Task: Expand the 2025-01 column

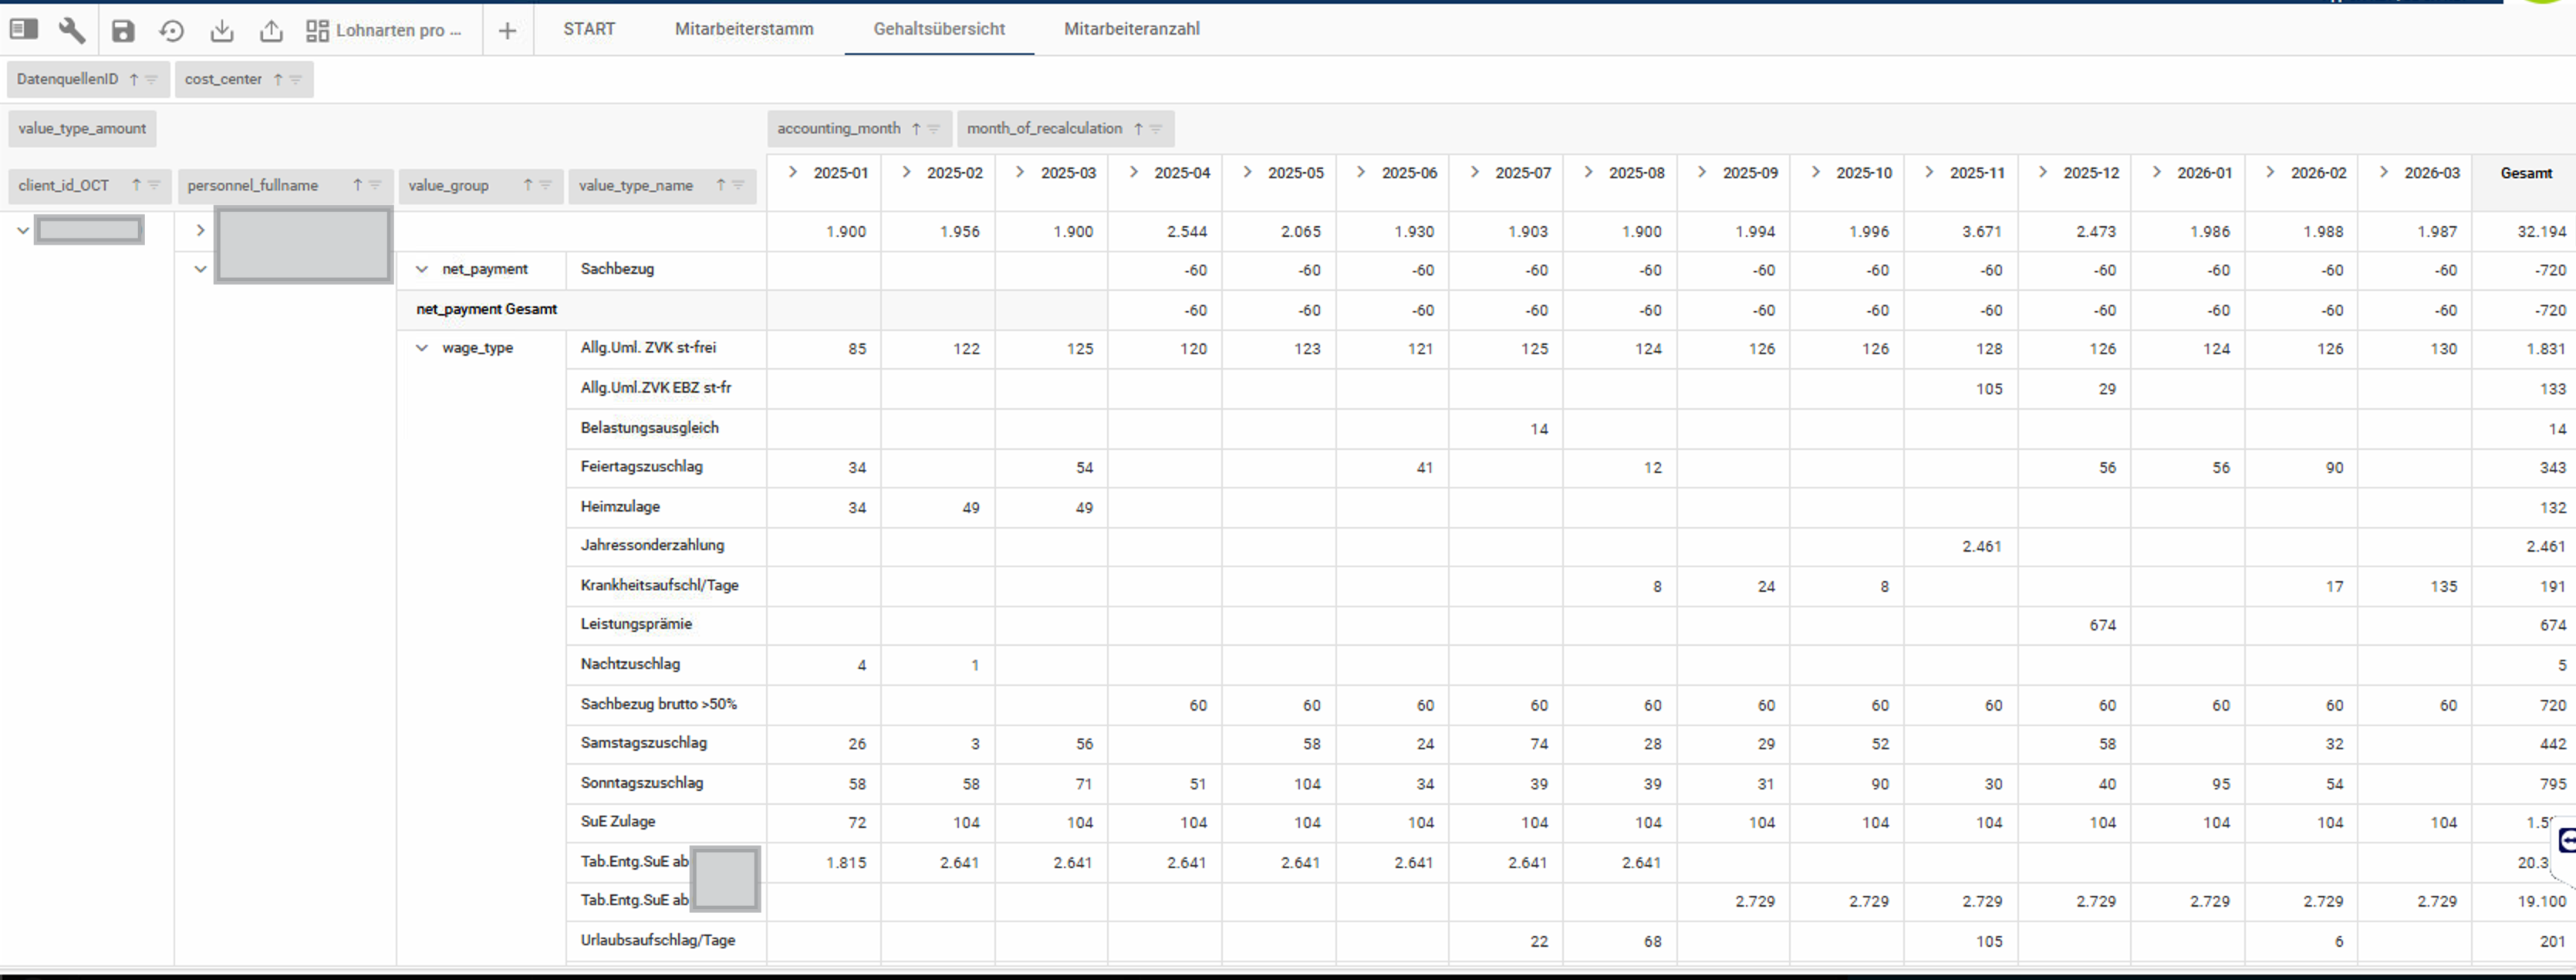Action: (793, 172)
